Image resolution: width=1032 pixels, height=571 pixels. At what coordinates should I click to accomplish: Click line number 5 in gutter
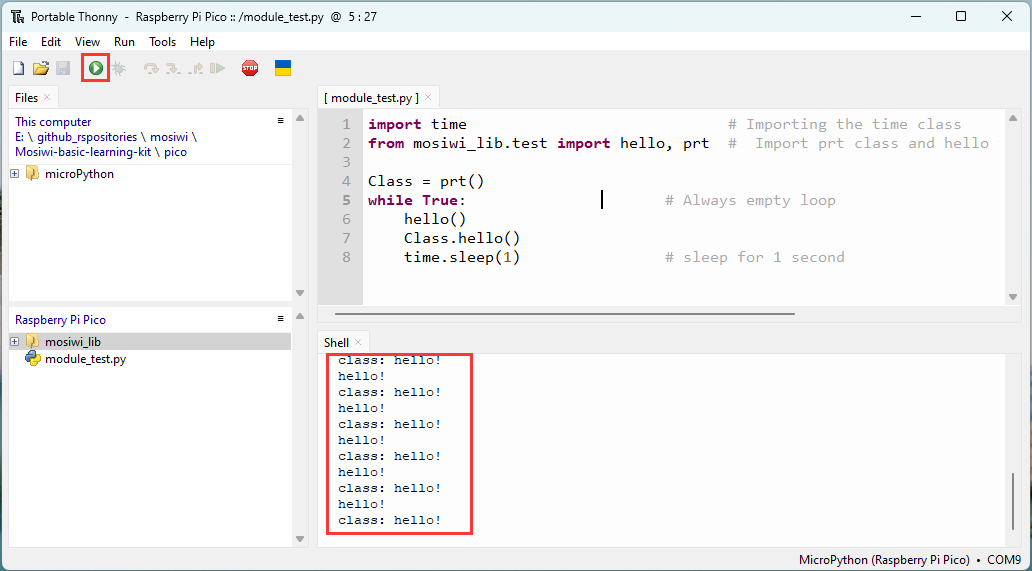point(346,201)
